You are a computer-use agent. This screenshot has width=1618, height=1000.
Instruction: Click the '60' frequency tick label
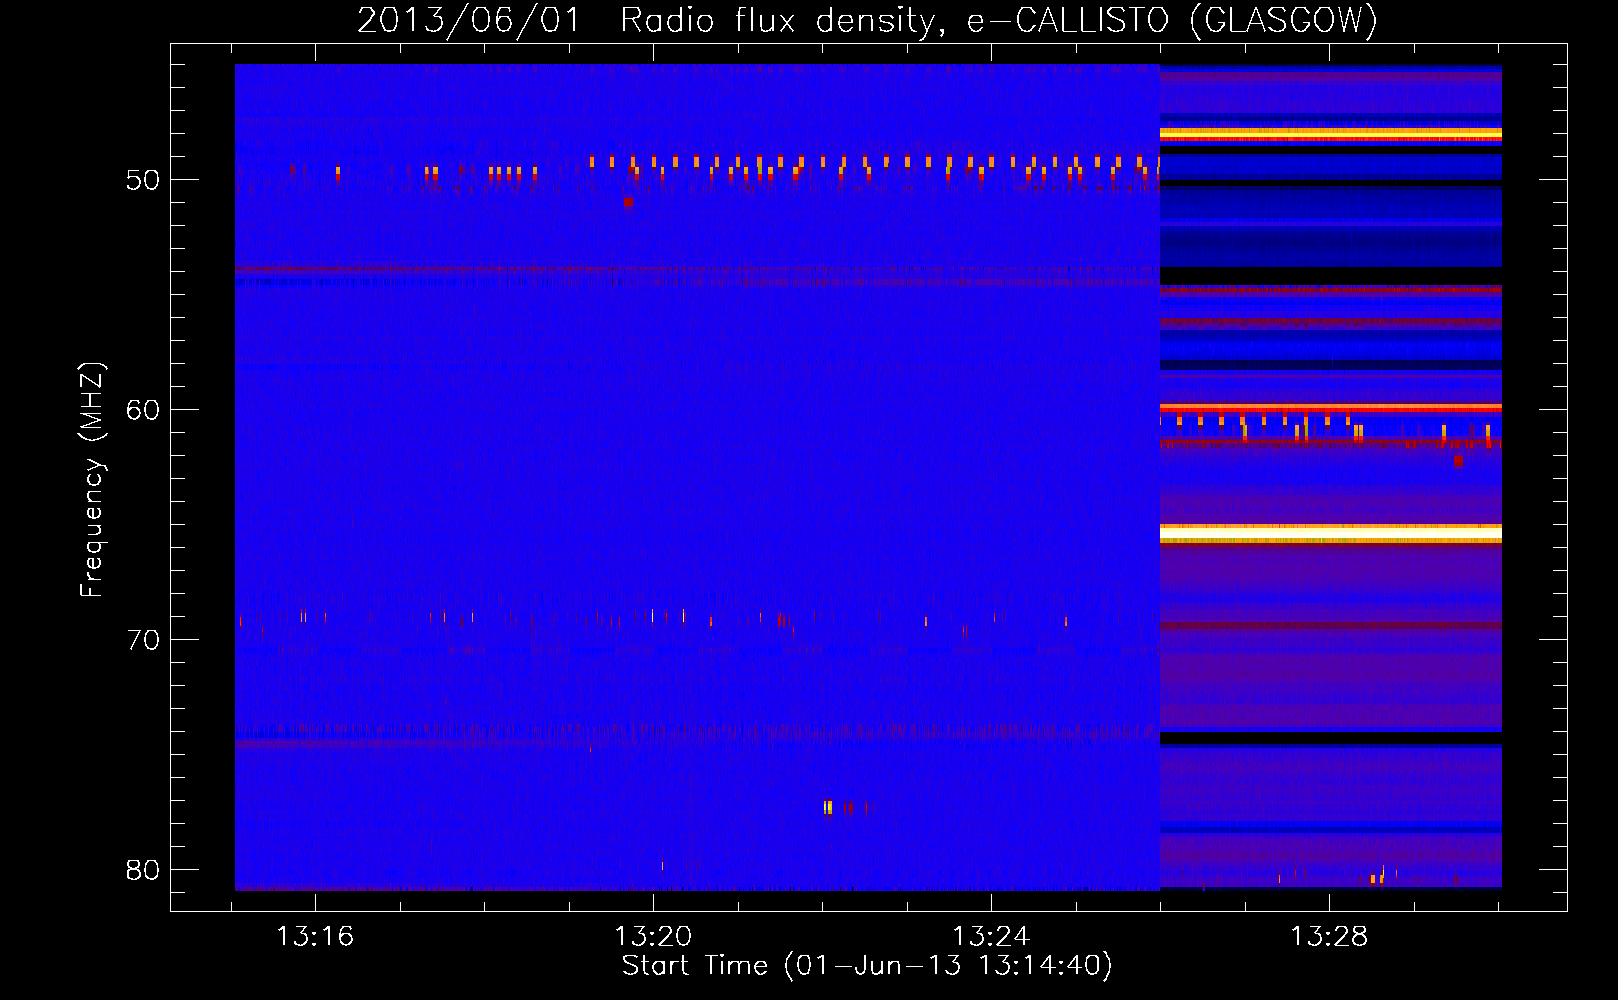tap(143, 410)
